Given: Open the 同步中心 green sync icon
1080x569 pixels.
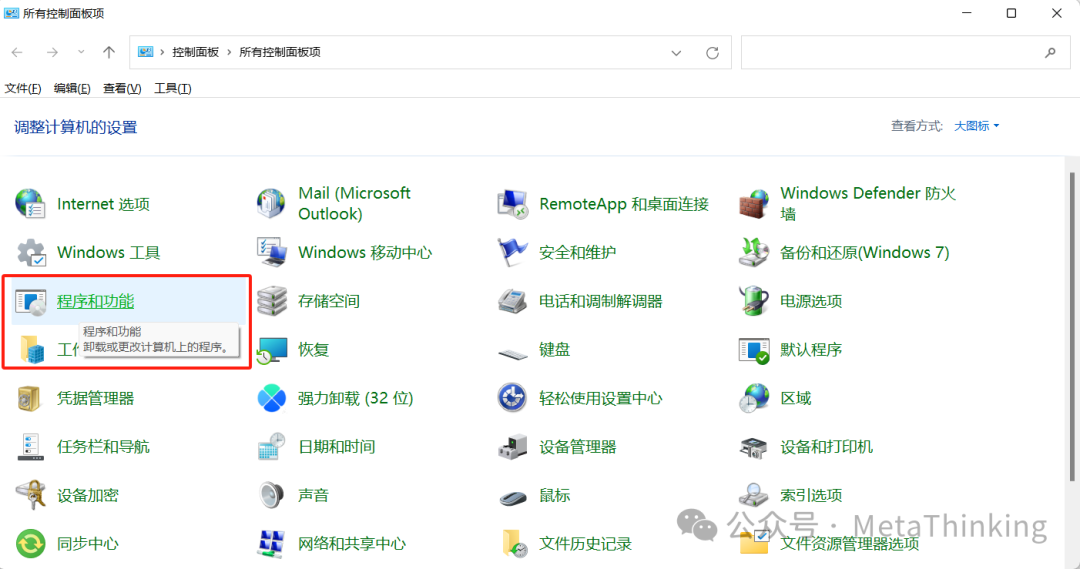Looking at the screenshot, I should (x=30, y=544).
